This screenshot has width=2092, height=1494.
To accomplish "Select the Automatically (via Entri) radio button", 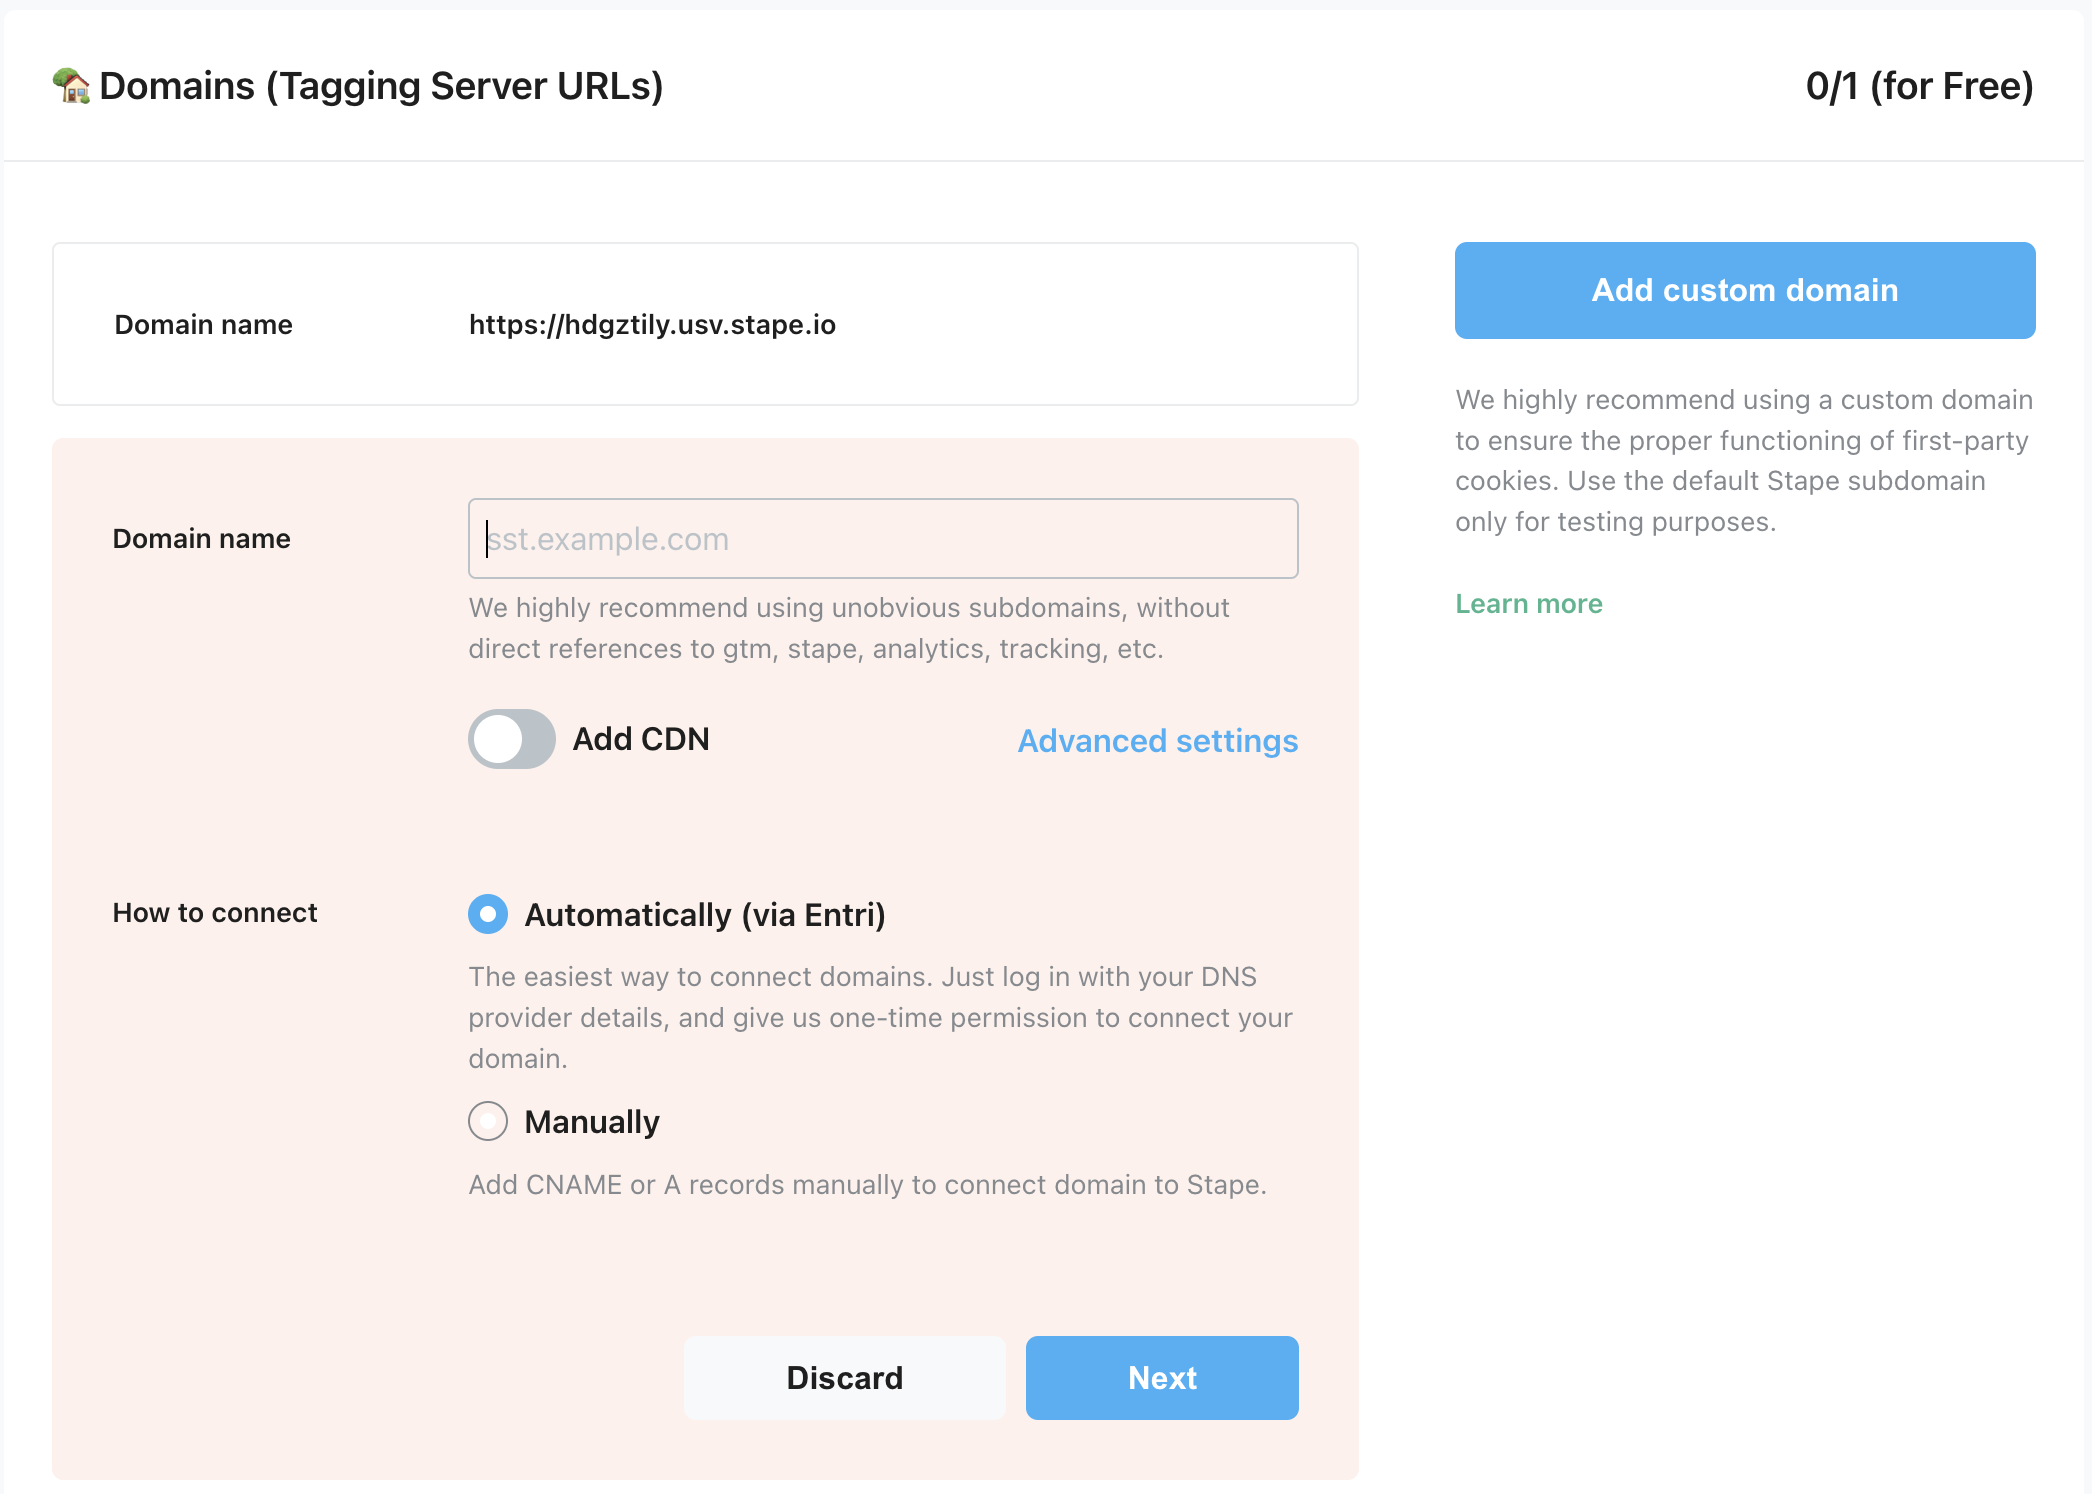I will coord(488,914).
